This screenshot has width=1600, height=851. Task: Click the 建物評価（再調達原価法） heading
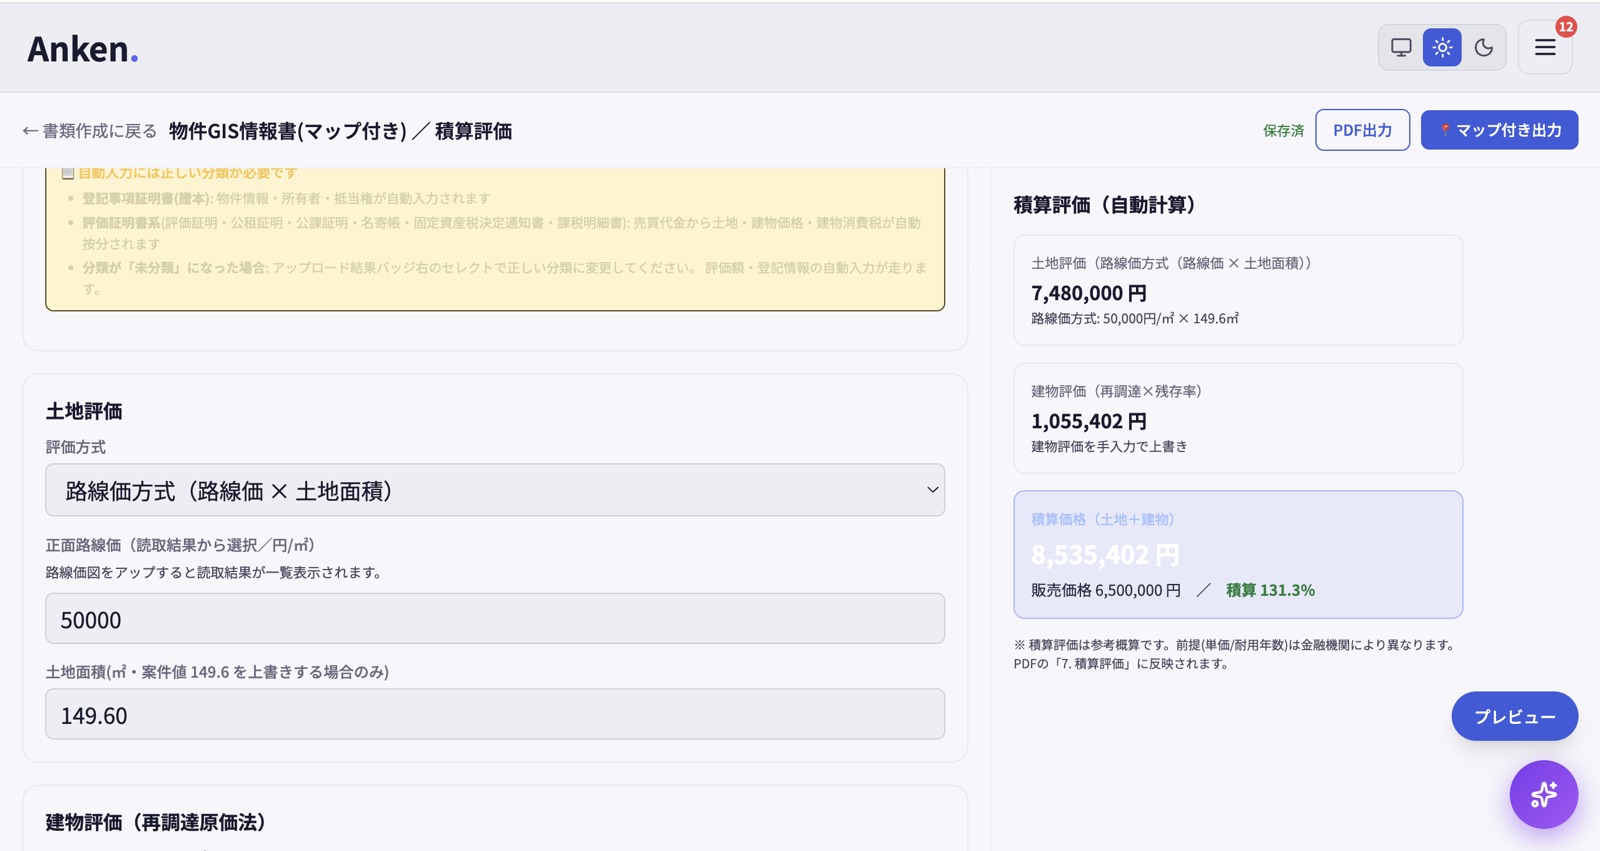[x=156, y=822]
